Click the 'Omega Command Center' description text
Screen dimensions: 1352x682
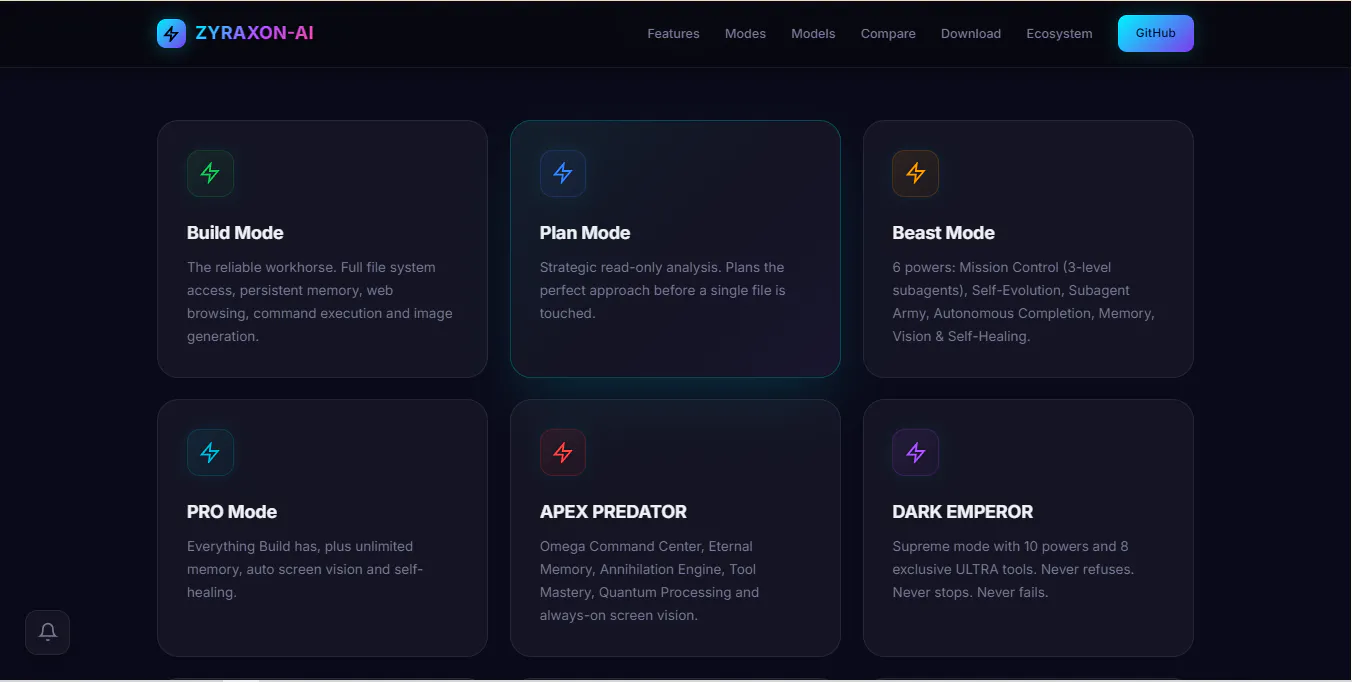(649, 581)
